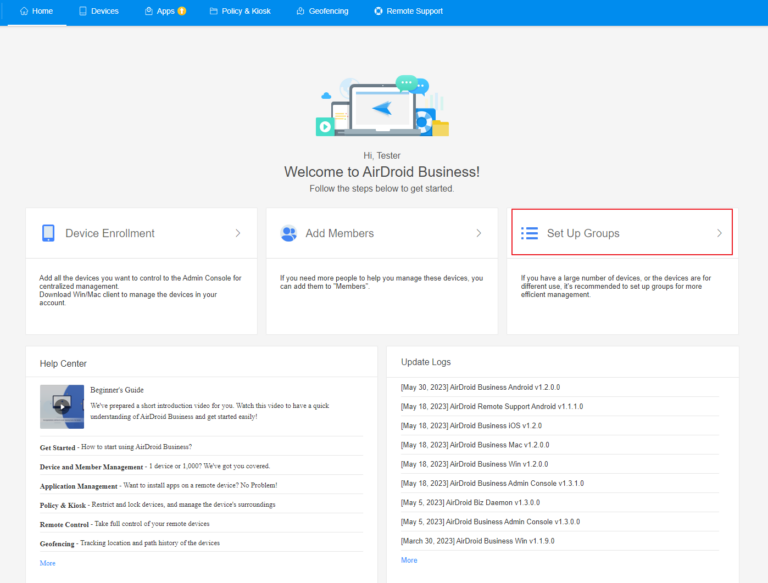
Task: Click the orange Apps update badge
Action: click(182, 11)
